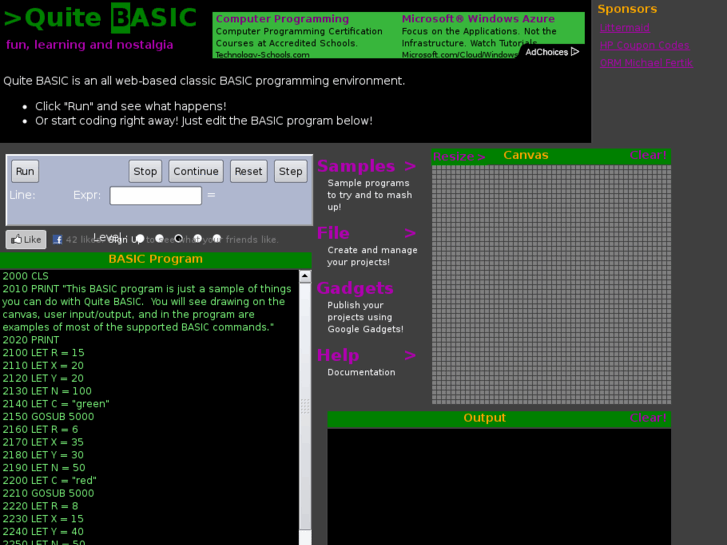Clear the Output panel with Clear!

pyautogui.click(x=648, y=418)
